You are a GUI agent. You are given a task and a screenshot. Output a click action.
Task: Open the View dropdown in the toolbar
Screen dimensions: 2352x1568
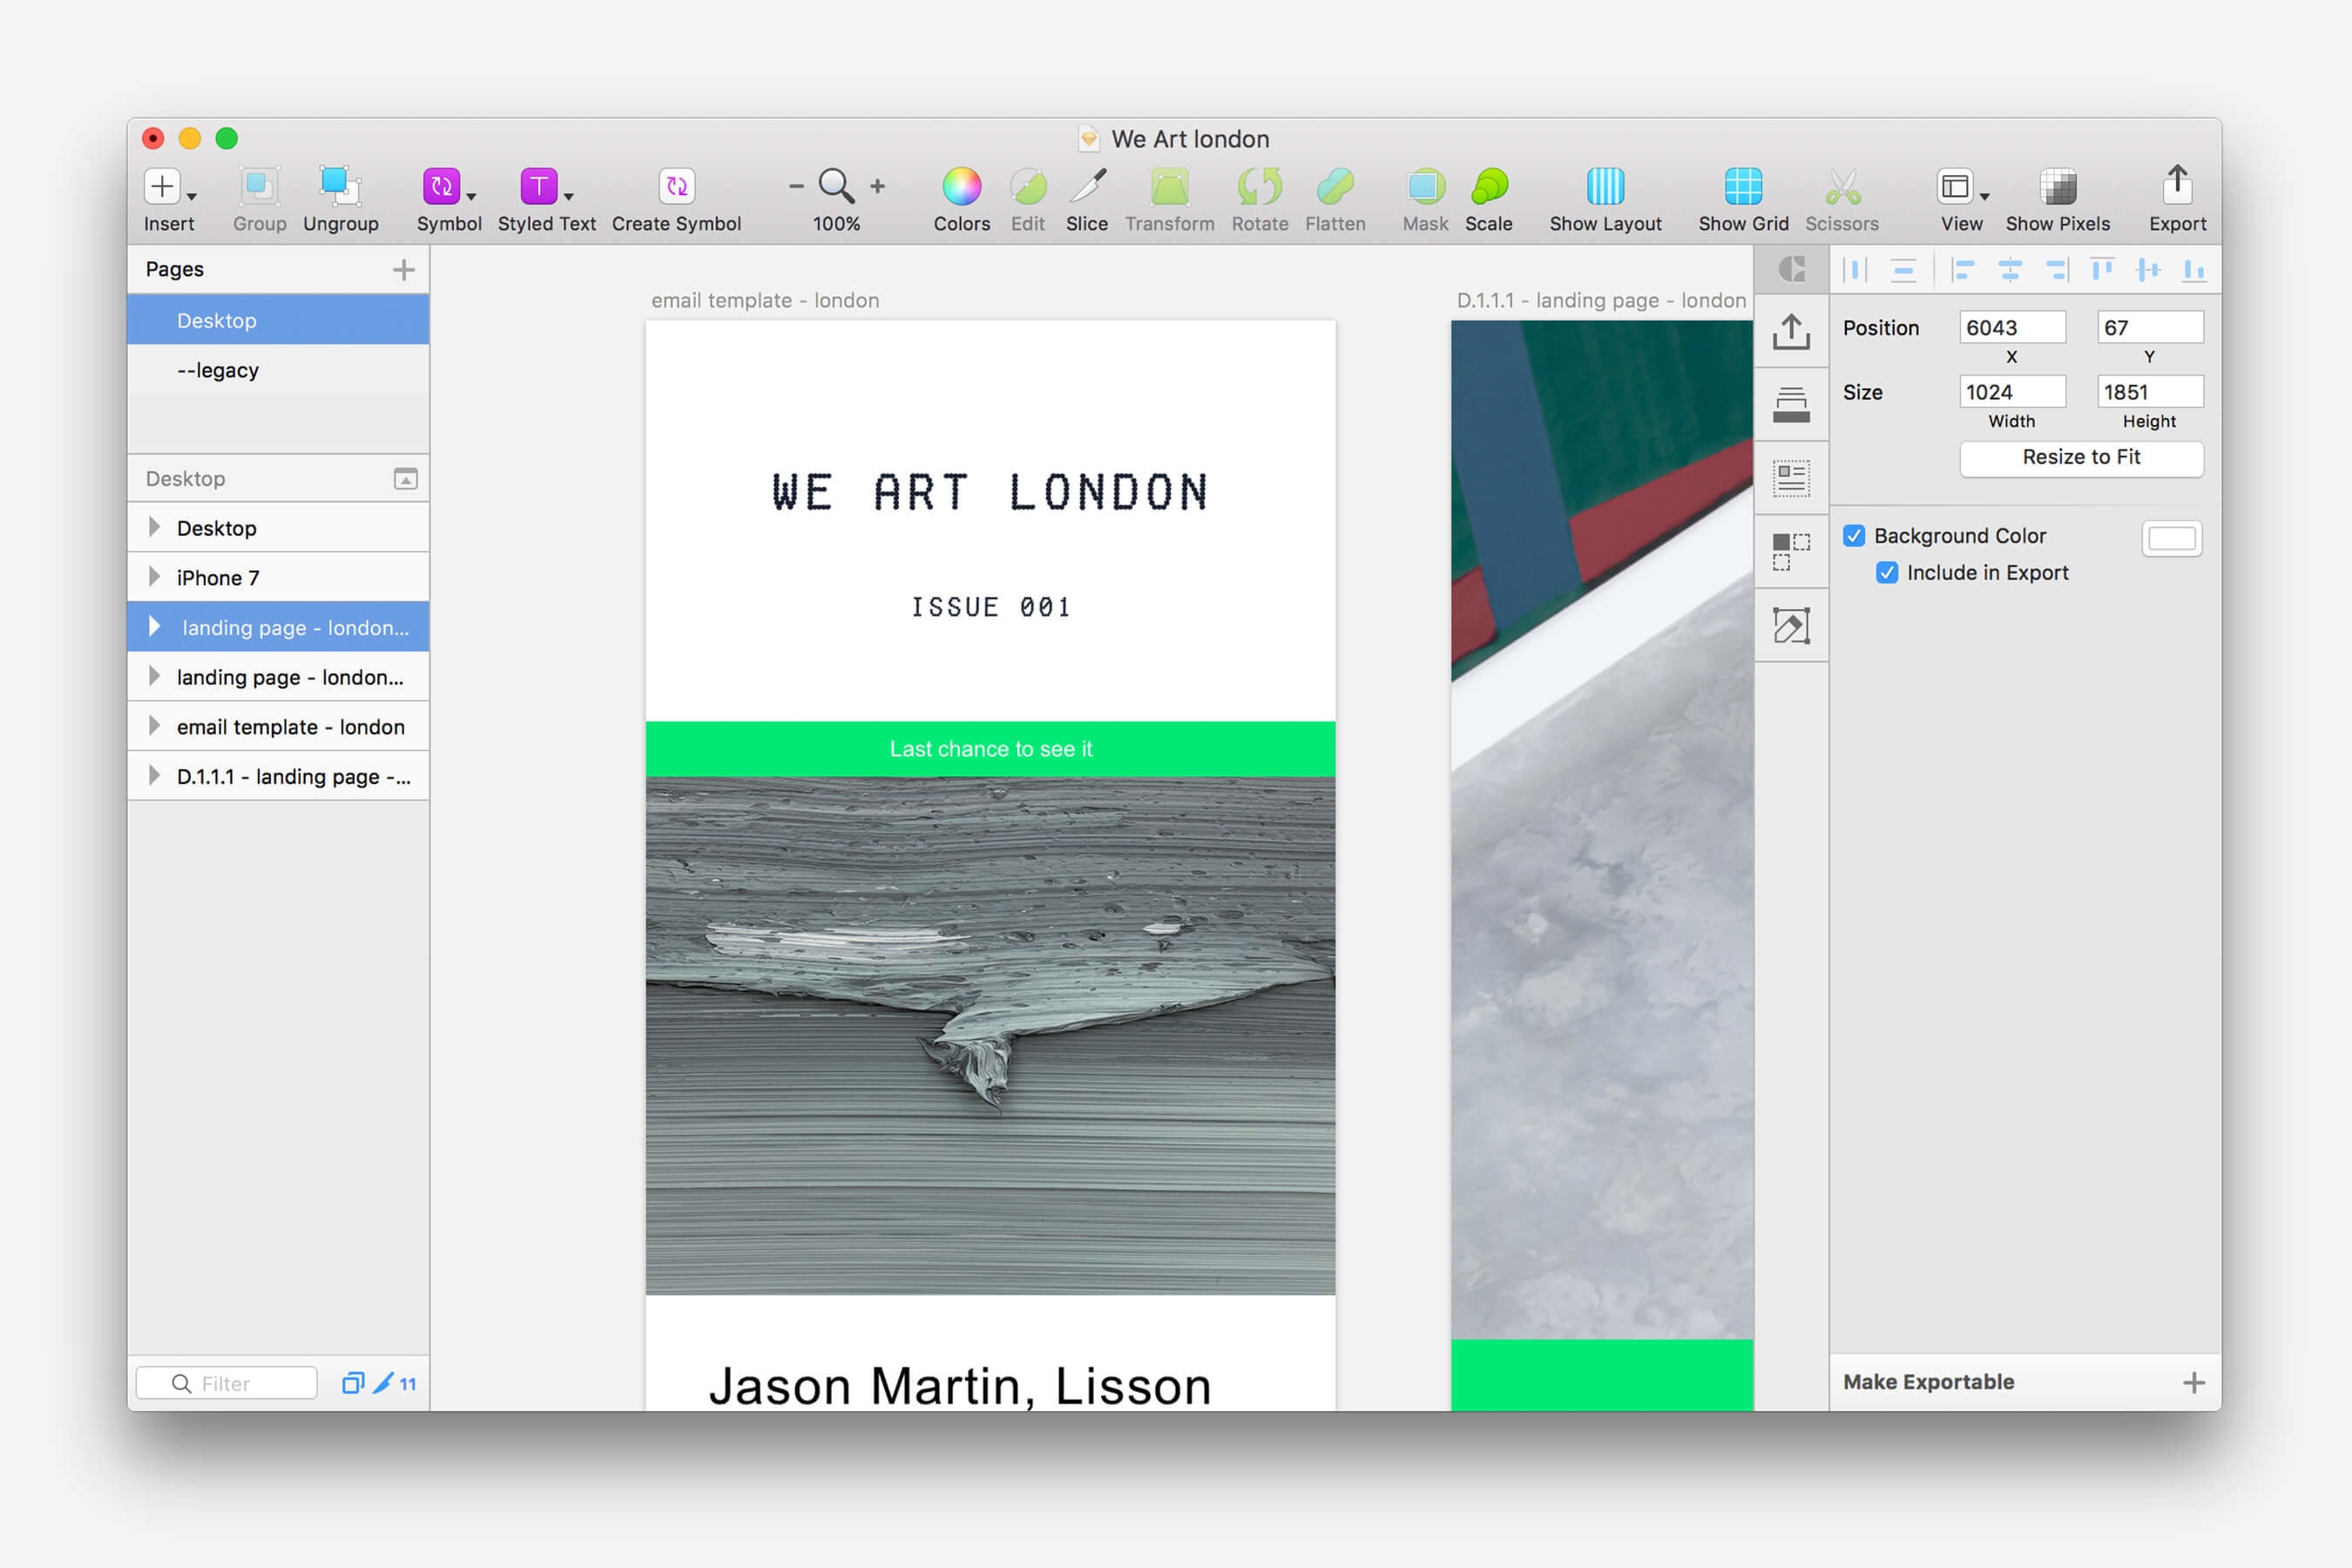coord(1962,187)
